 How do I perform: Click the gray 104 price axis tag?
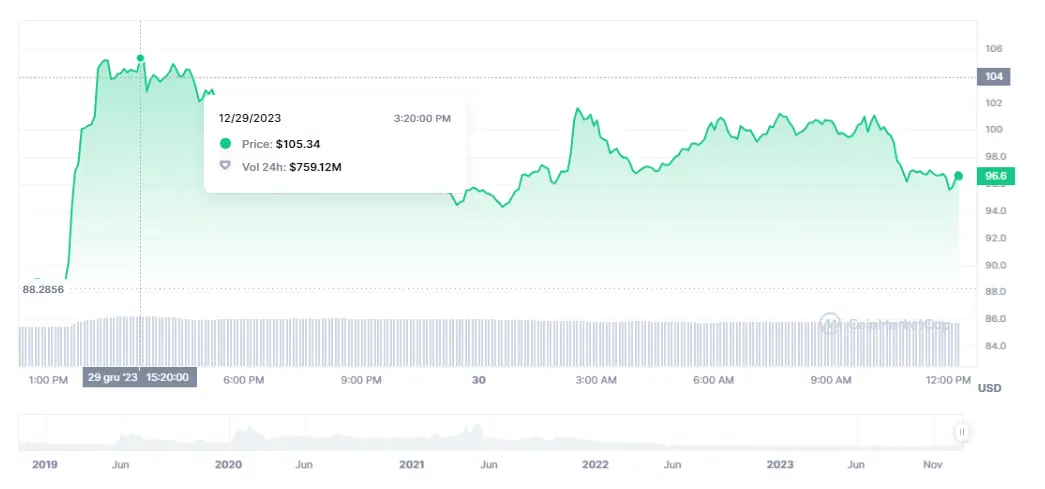996,76
